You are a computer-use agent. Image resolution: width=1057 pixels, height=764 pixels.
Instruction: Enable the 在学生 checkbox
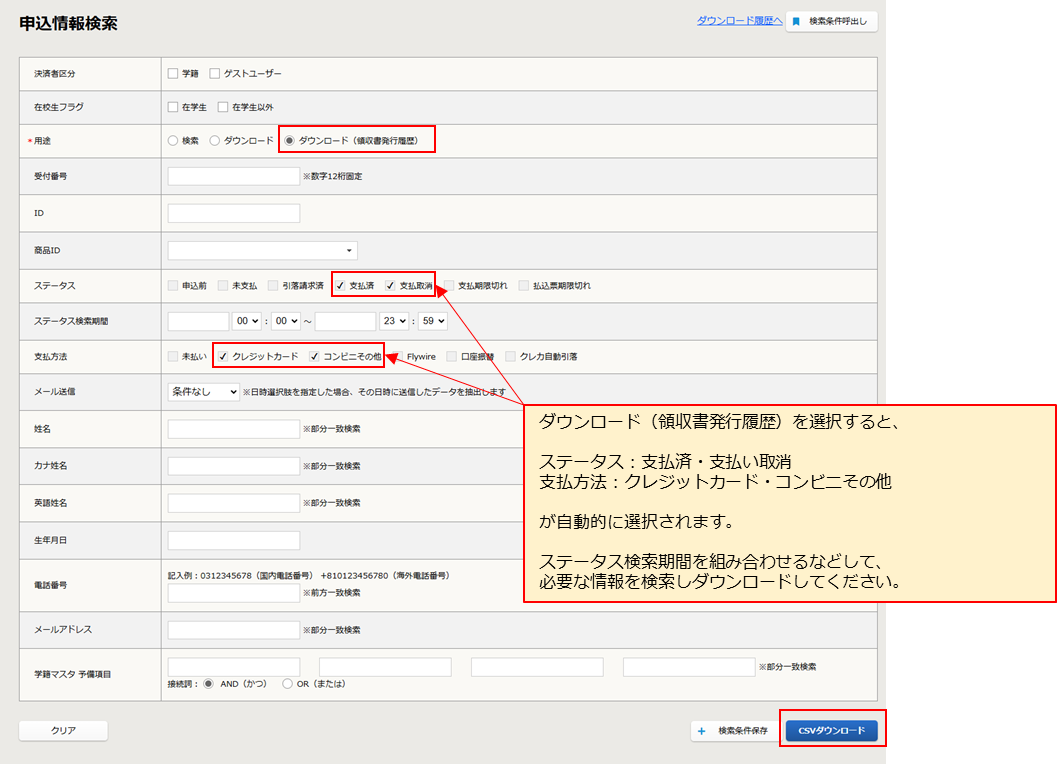click(173, 107)
